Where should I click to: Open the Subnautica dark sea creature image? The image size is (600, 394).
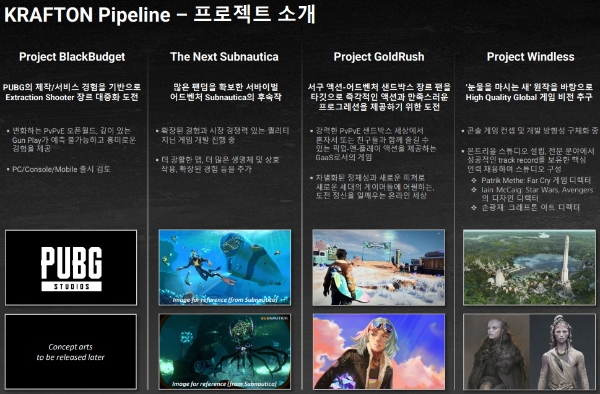pos(225,352)
